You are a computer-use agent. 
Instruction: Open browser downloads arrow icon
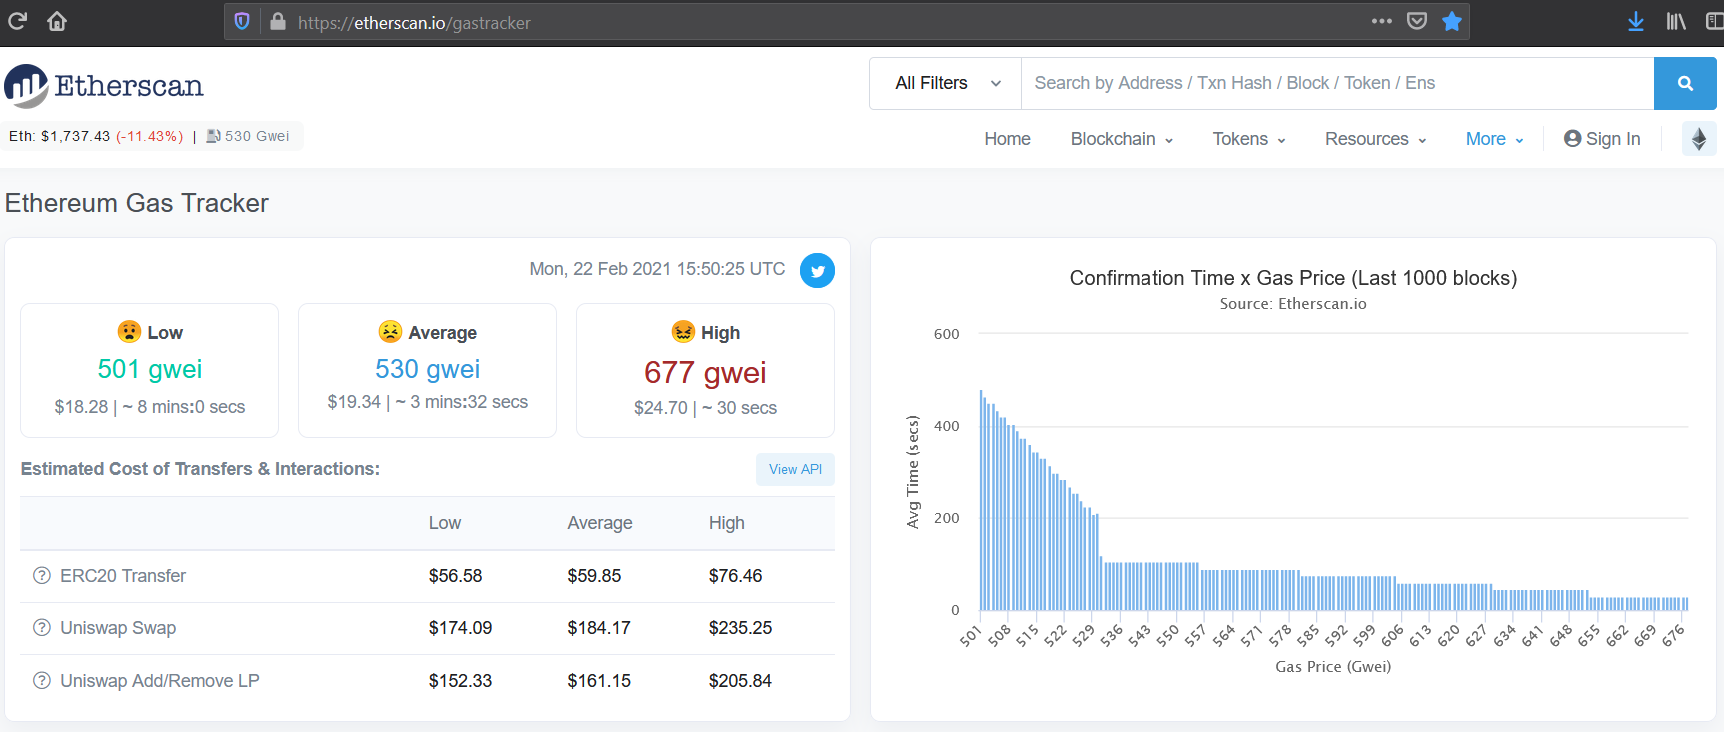(1636, 21)
